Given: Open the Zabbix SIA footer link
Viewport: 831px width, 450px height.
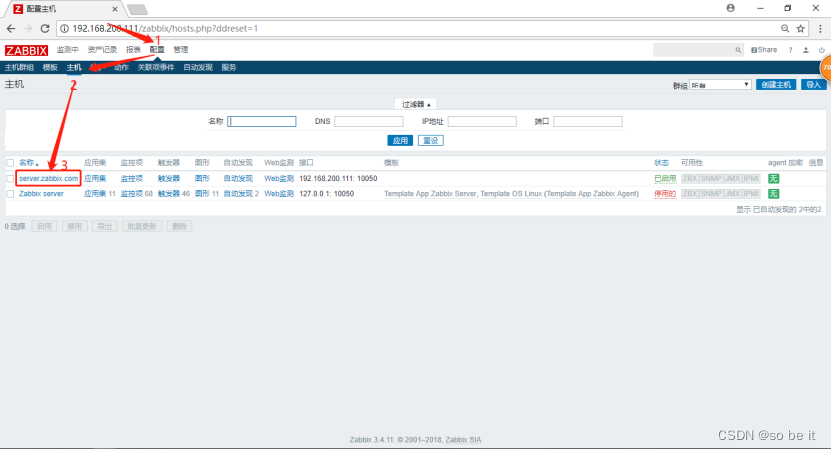Looking at the screenshot, I should pos(463,440).
